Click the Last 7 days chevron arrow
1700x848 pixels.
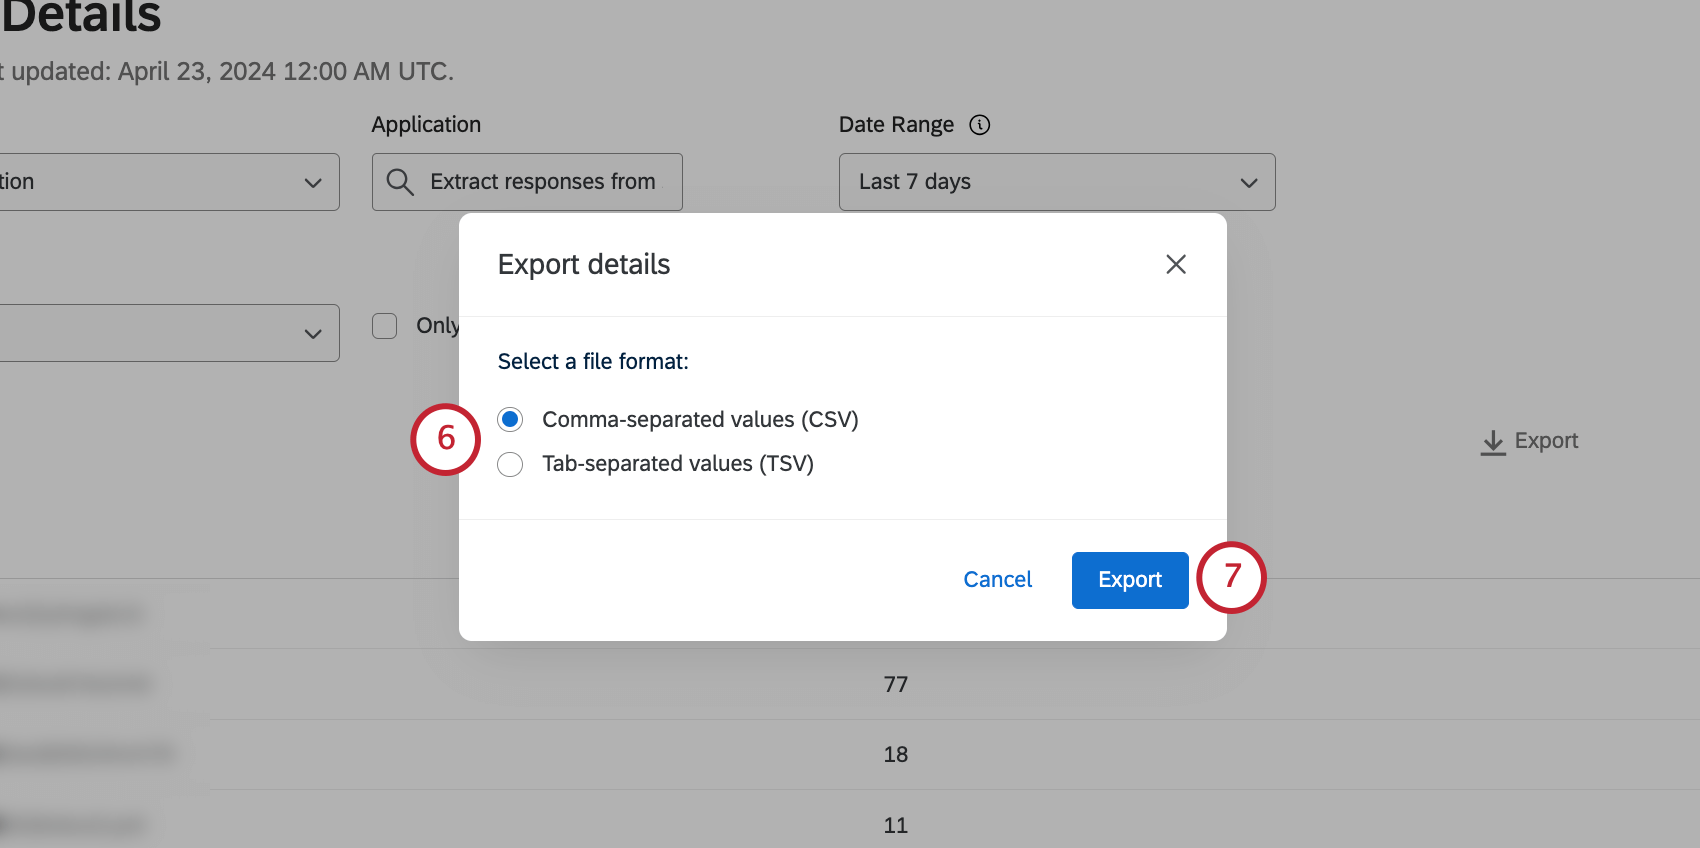click(x=1248, y=183)
